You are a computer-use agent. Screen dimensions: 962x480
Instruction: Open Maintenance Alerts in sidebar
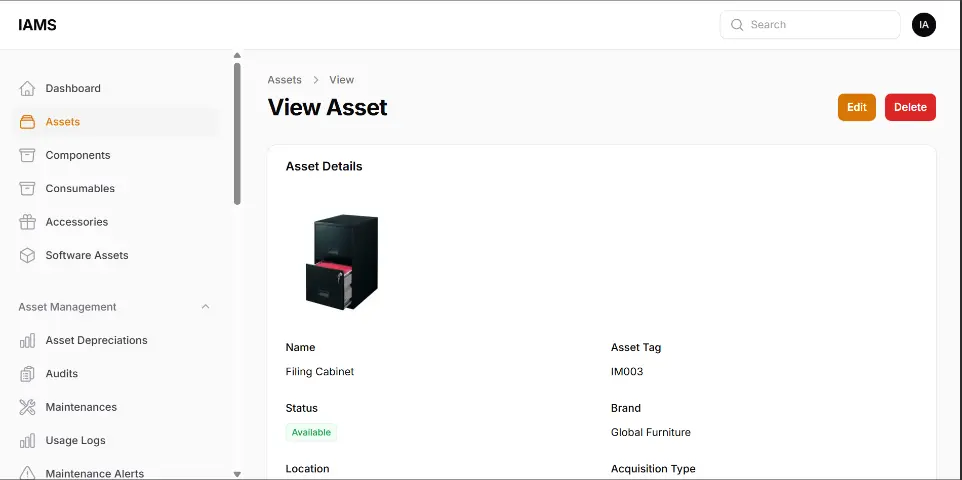(x=94, y=473)
